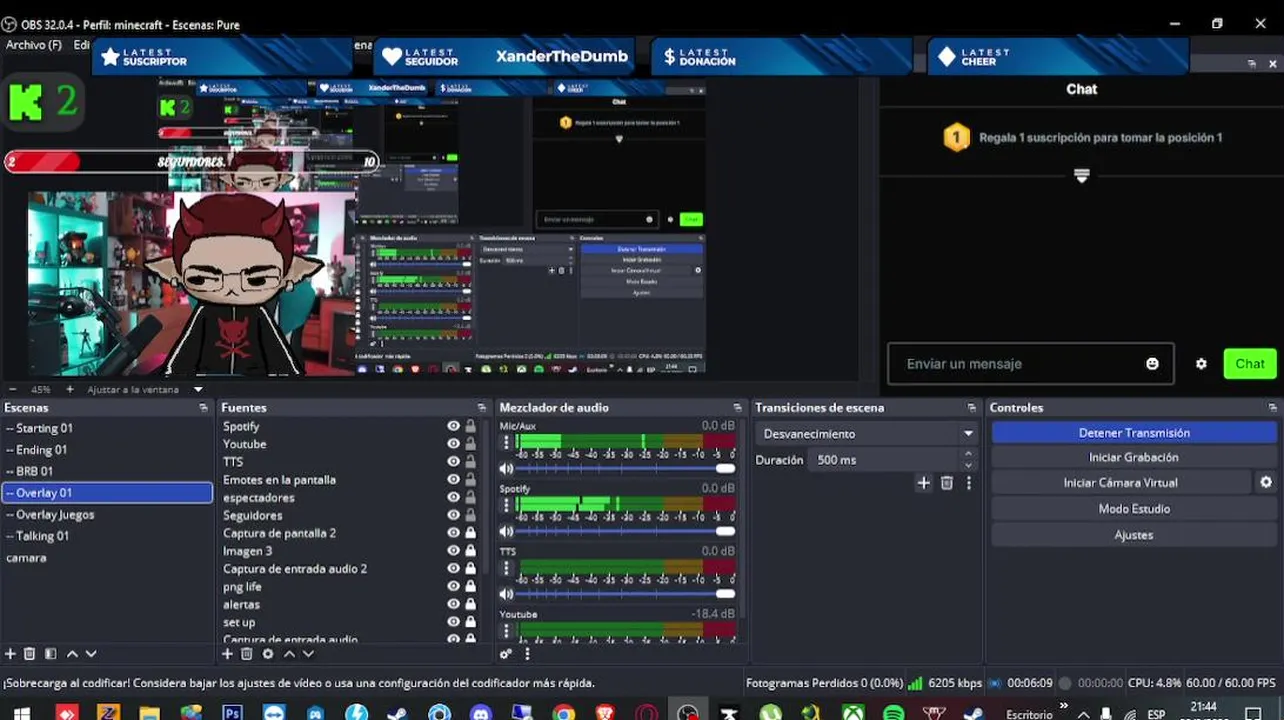Open Chrome from Windows taskbar
The image size is (1284, 720).
tap(563, 713)
